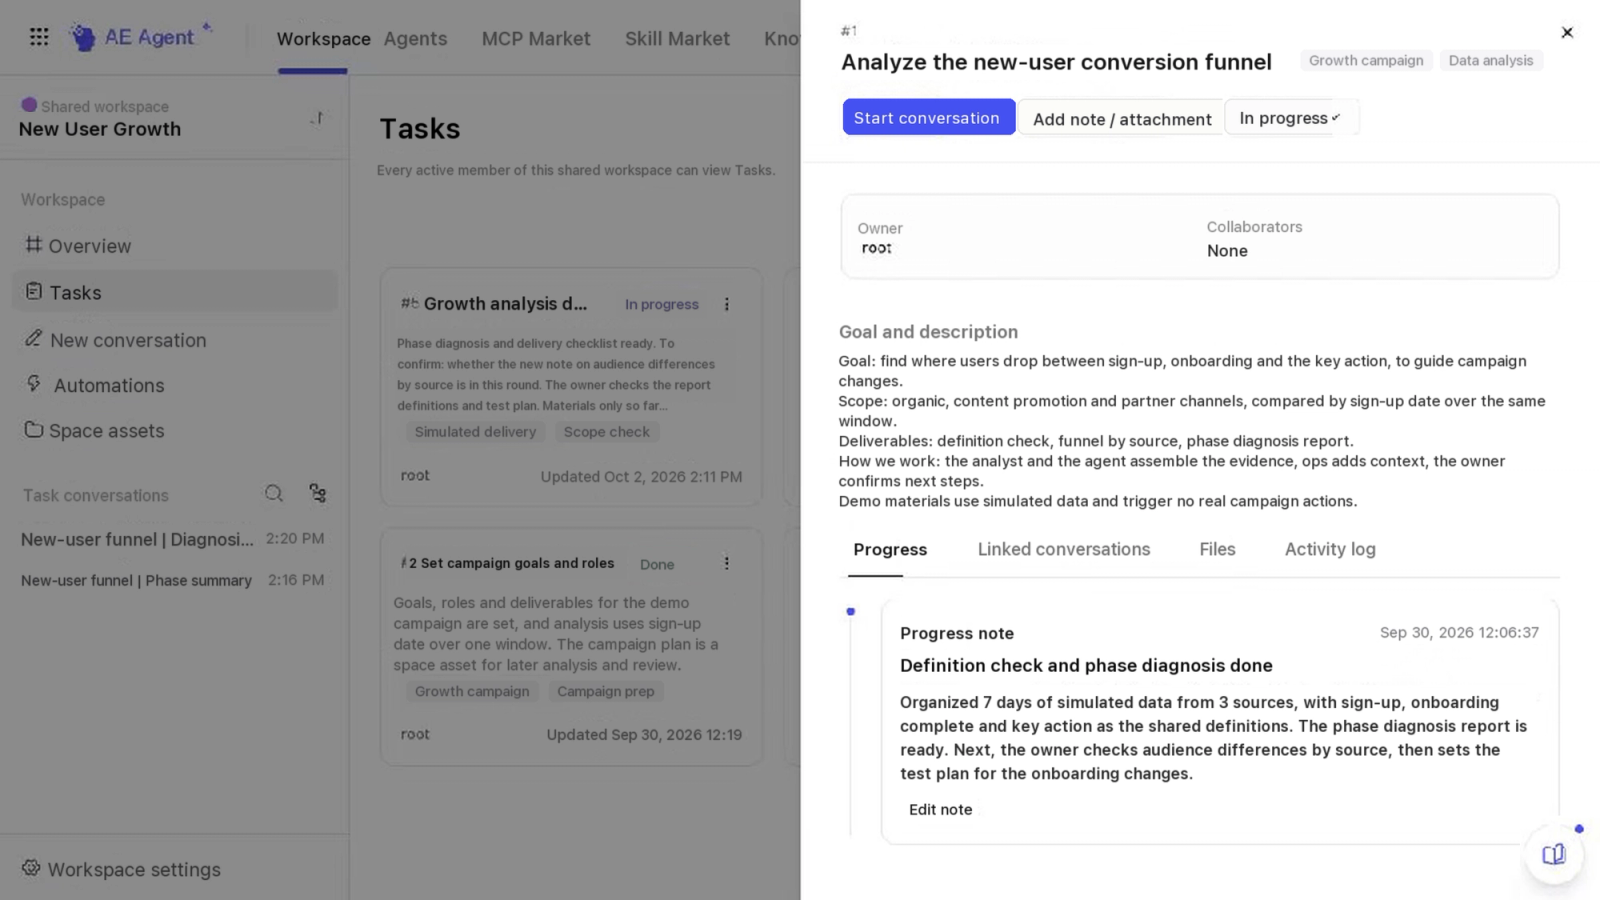
Task: Click the Done status on campaign goals card
Action: point(657,564)
